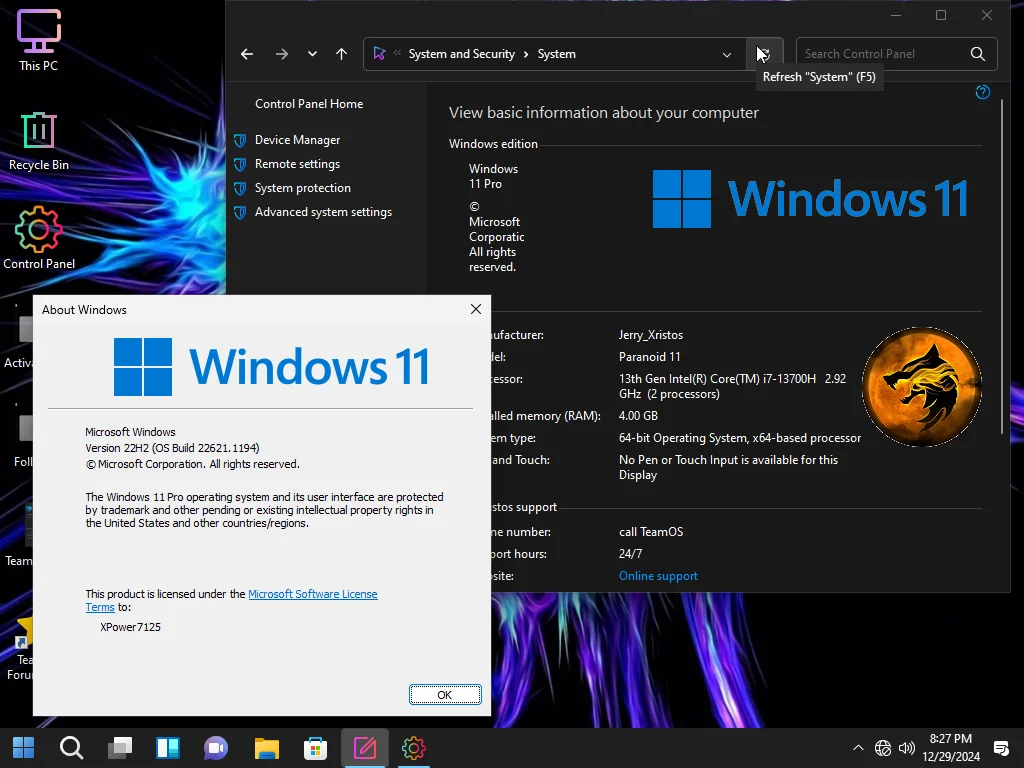Open the Start menu

pyautogui.click(x=24, y=748)
